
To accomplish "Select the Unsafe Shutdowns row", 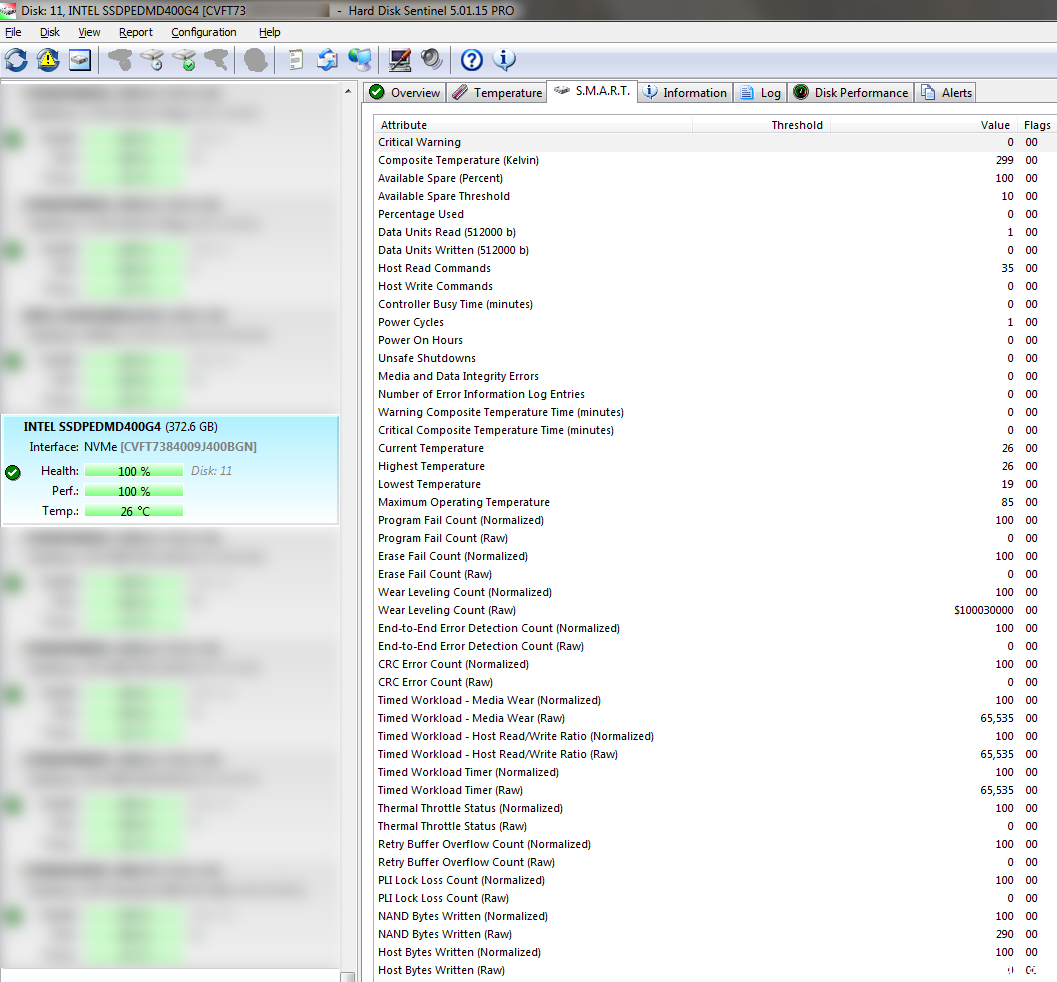I will 715,359.
